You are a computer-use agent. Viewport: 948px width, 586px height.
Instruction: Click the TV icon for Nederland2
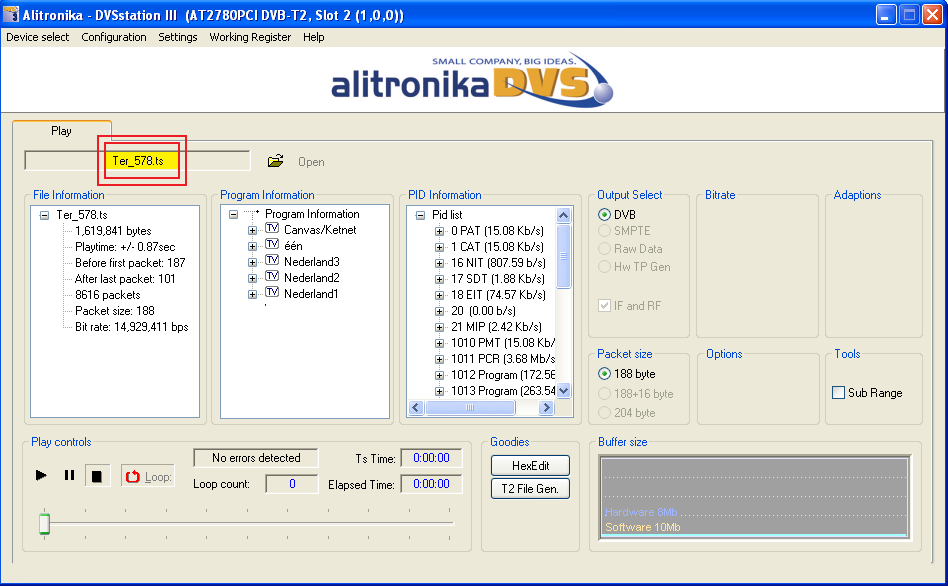[272, 276]
